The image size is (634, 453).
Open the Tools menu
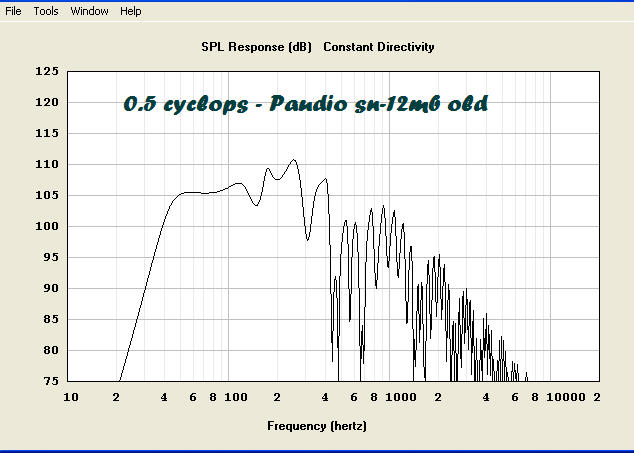(x=46, y=11)
